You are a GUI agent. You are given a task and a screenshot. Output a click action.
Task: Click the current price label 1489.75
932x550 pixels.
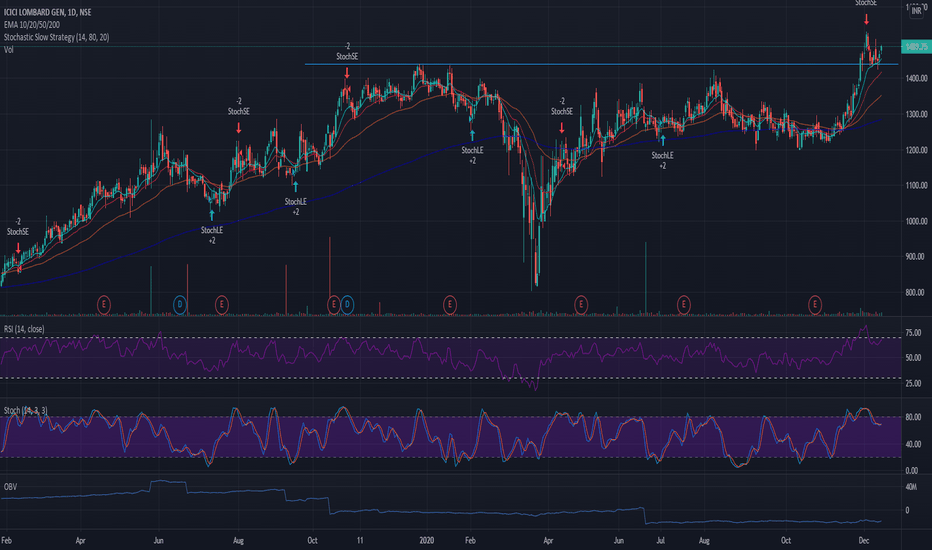(916, 46)
